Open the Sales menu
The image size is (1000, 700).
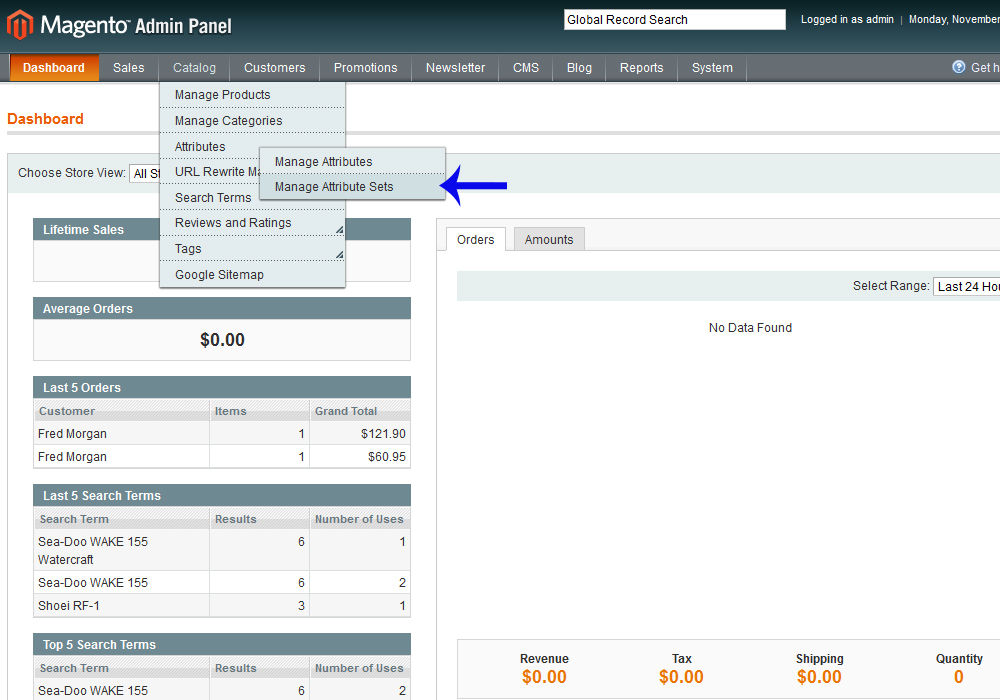[x=128, y=68]
